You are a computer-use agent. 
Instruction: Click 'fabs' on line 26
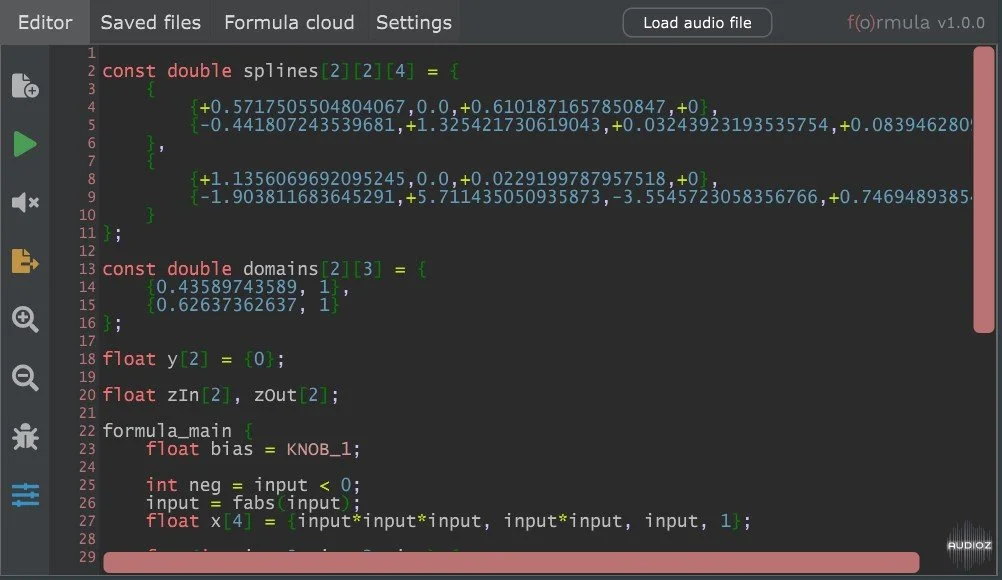pyautogui.click(x=253, y=503)
